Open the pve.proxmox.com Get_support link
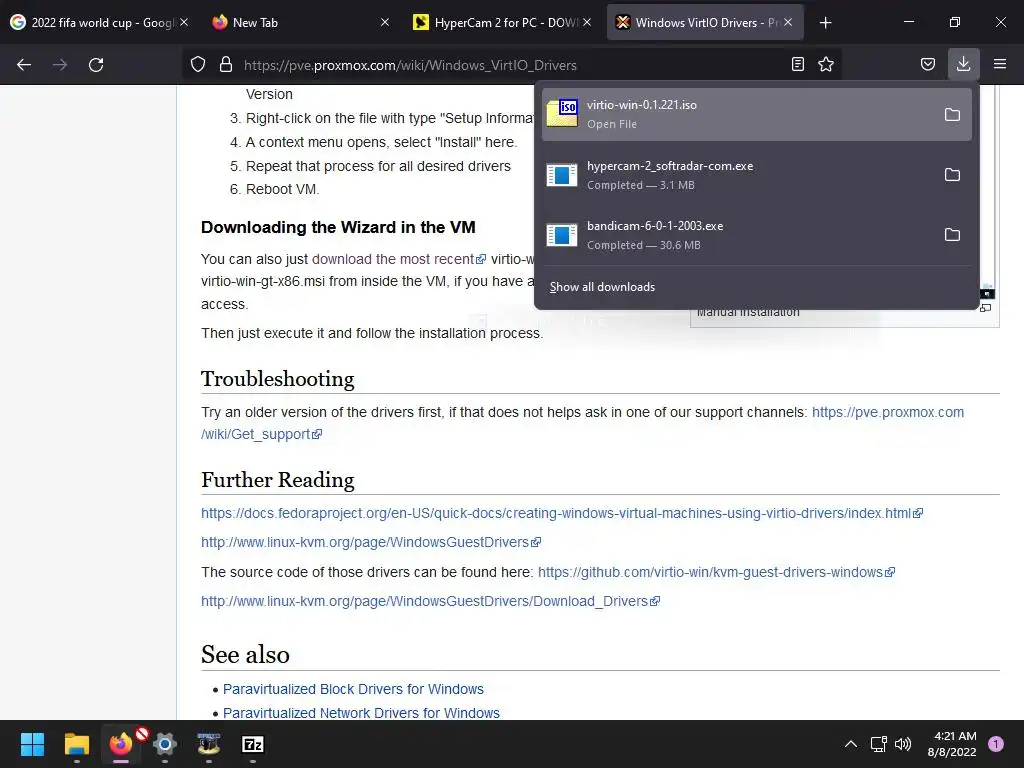This screenshot has width=1024, height=768. click(x=583, y=423)
